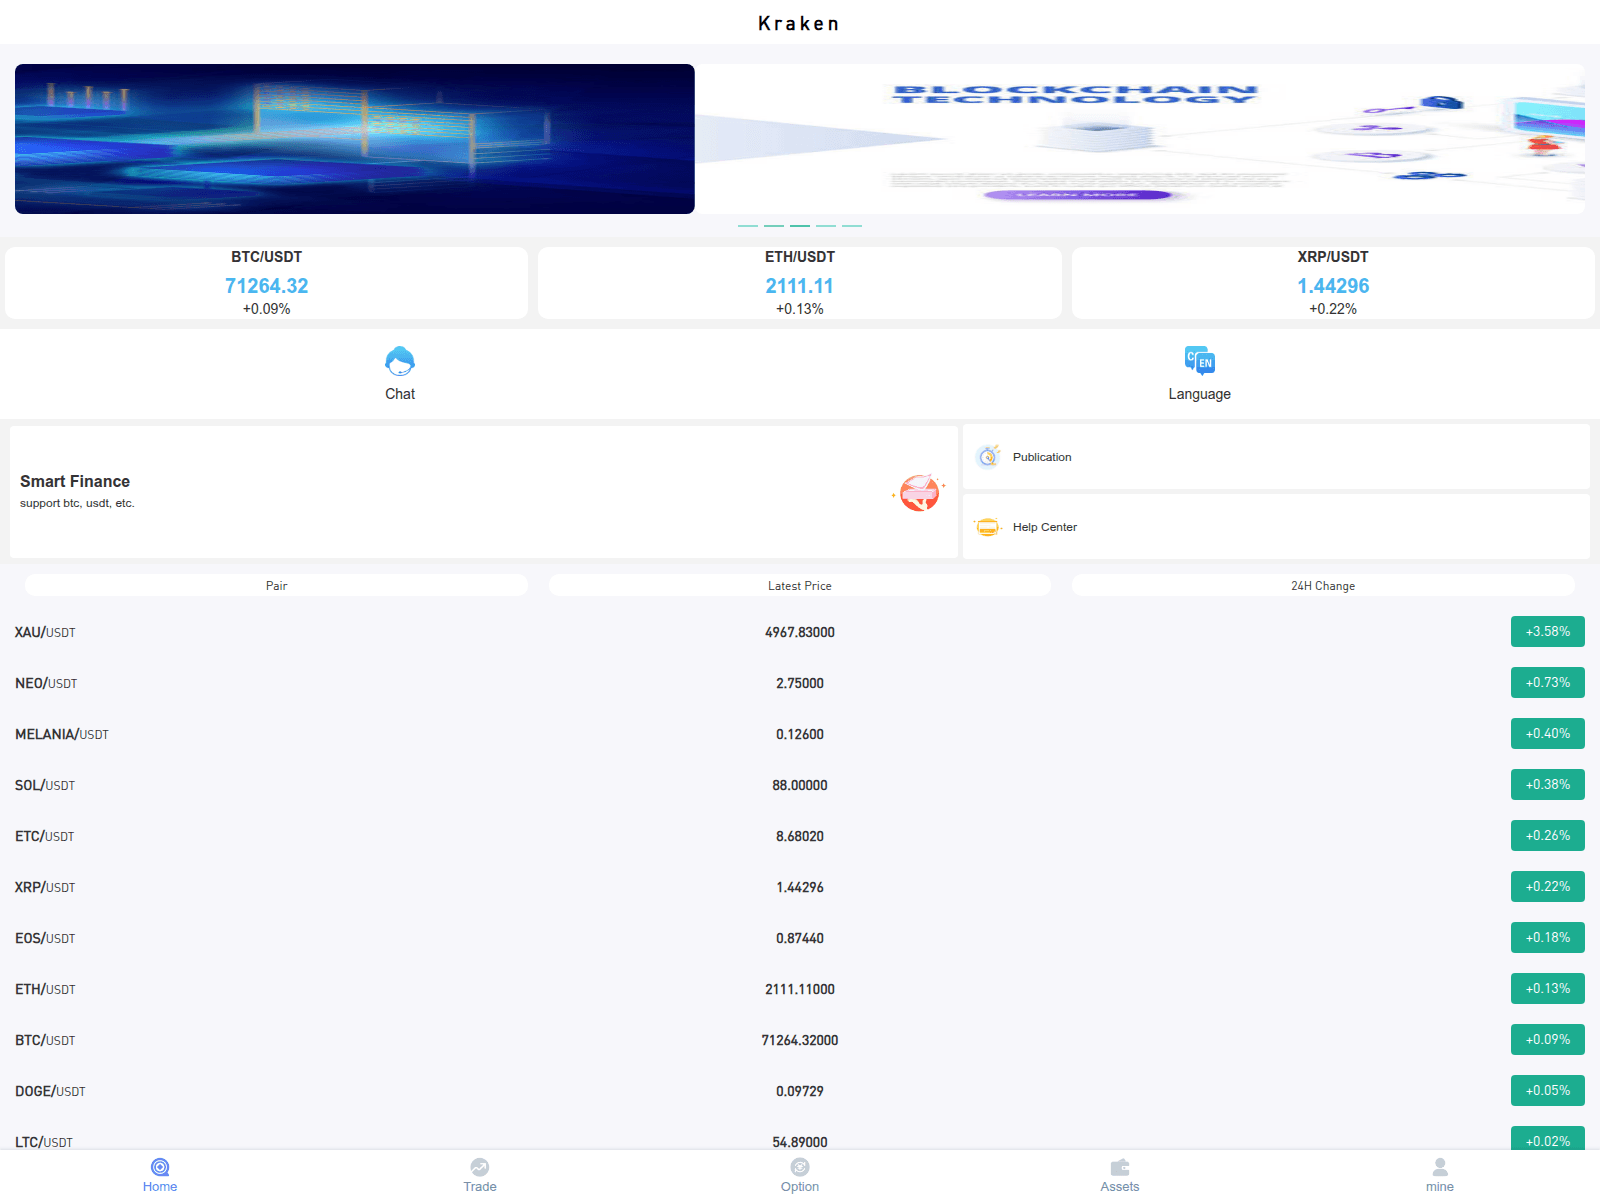Open the DOGE/USDT pair row
The height and width of the screenshot is (1200, 1600).
(800, 1091)
